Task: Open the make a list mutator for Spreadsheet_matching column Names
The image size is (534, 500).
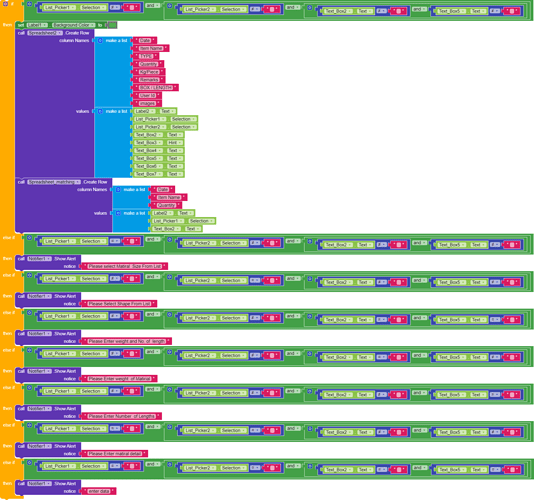Action: point(118,189)
